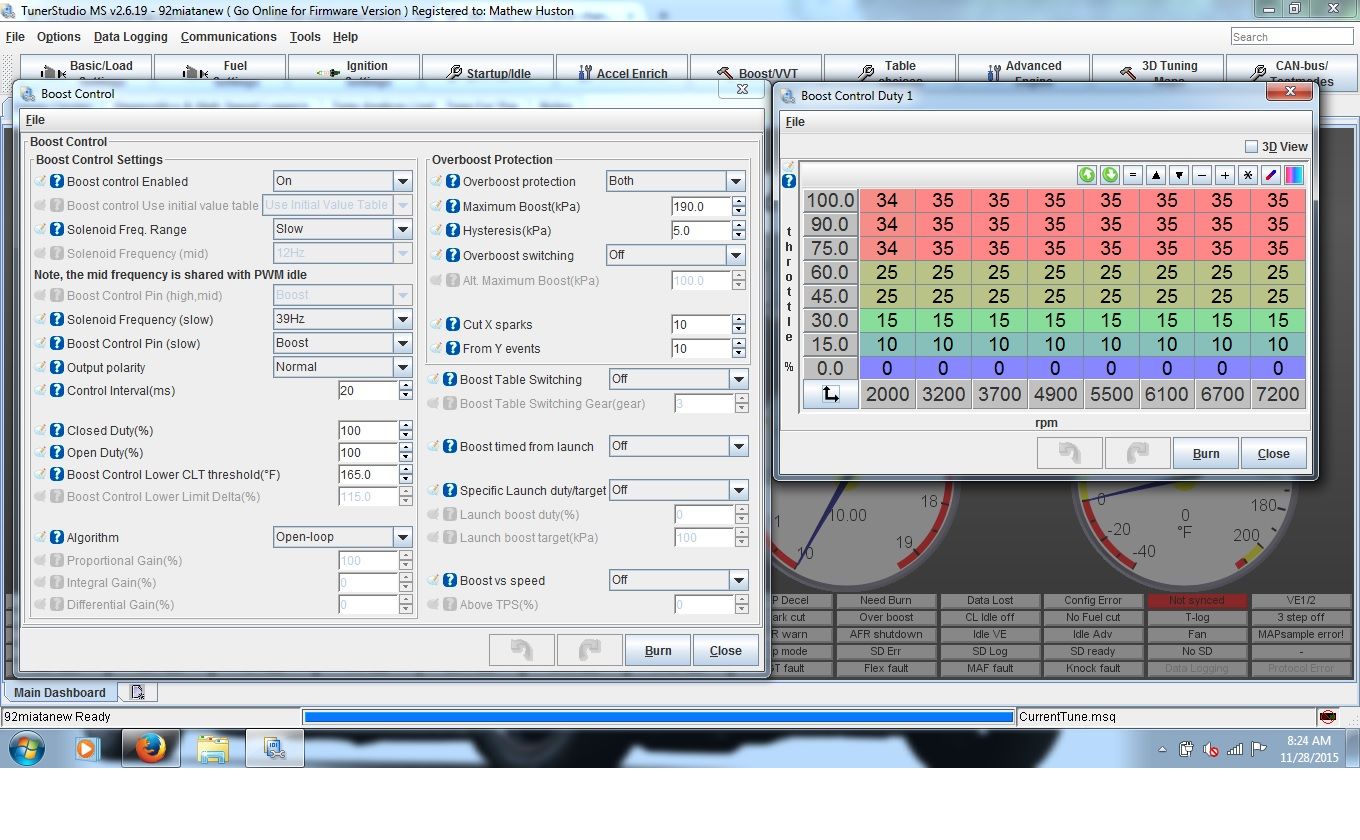Open the Algorithm dropdown

pos(402,538)
